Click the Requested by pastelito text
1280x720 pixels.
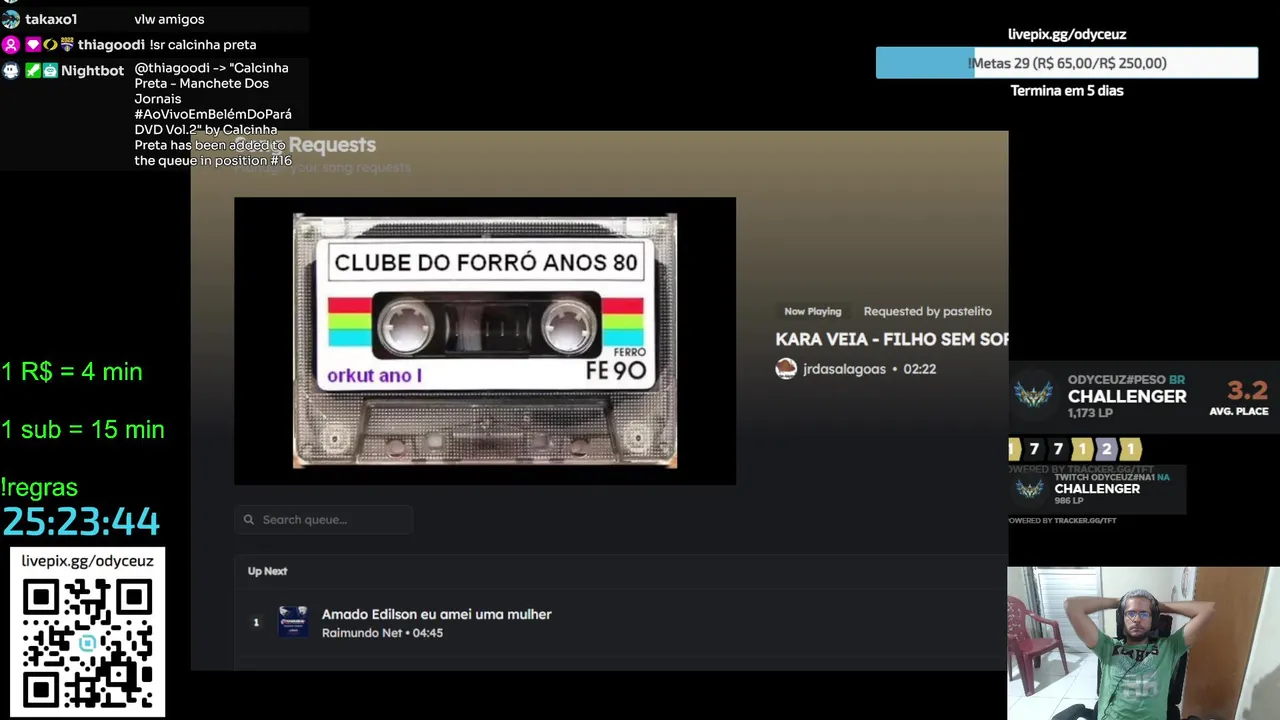928,311
